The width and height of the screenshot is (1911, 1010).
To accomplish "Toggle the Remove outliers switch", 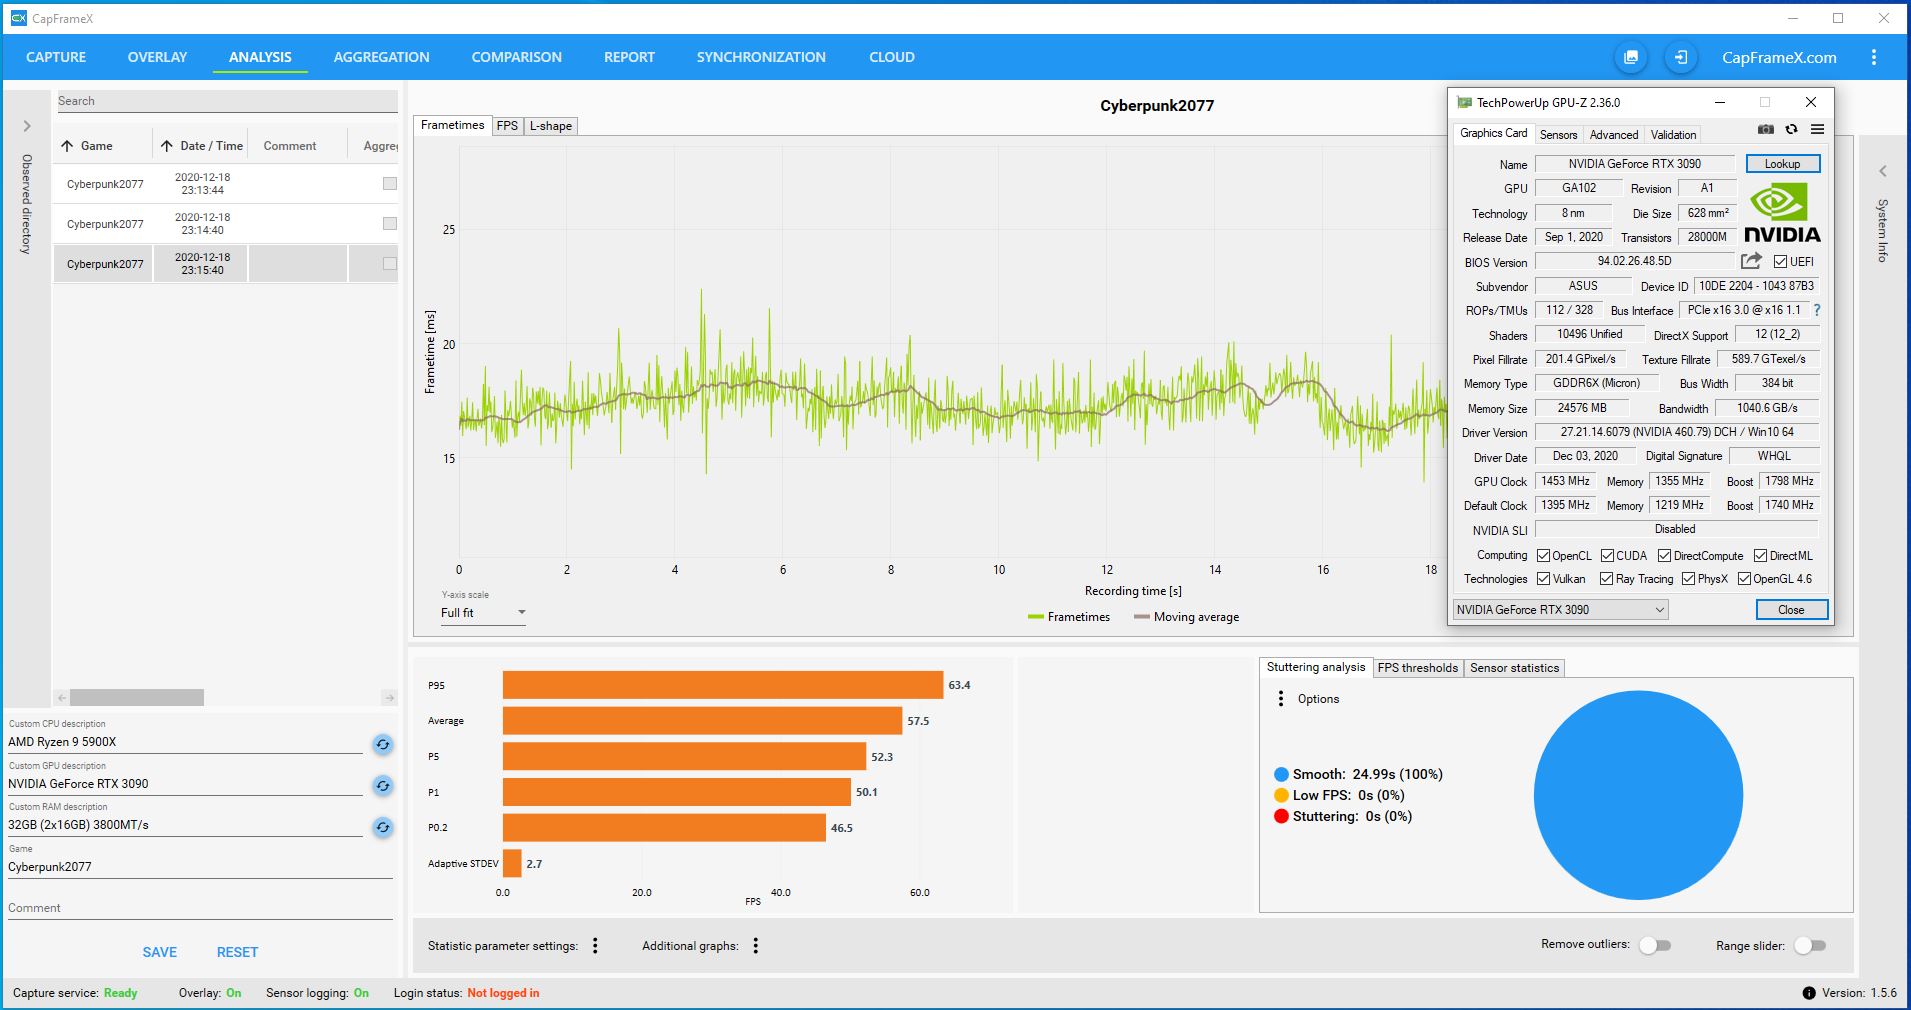I will [1655, 946].
